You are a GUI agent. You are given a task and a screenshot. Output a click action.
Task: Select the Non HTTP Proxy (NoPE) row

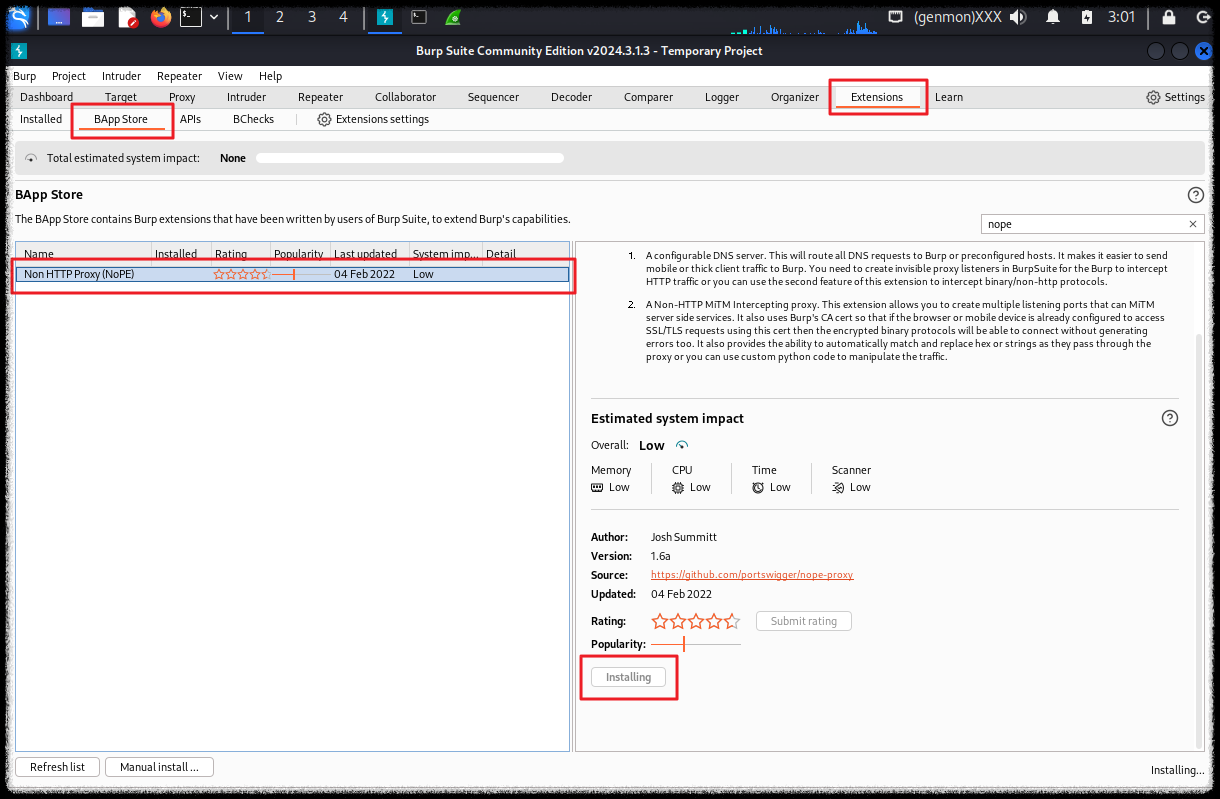click(x=292, y=274)
